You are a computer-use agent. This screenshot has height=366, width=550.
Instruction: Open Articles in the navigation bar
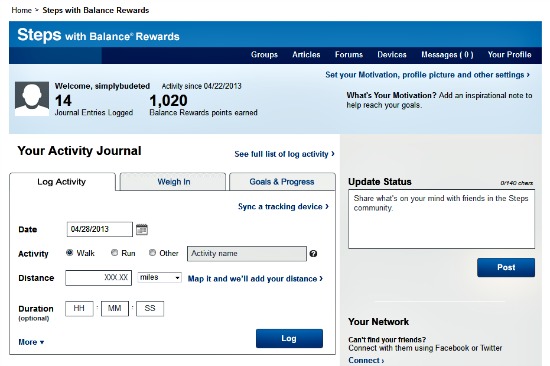306,55
